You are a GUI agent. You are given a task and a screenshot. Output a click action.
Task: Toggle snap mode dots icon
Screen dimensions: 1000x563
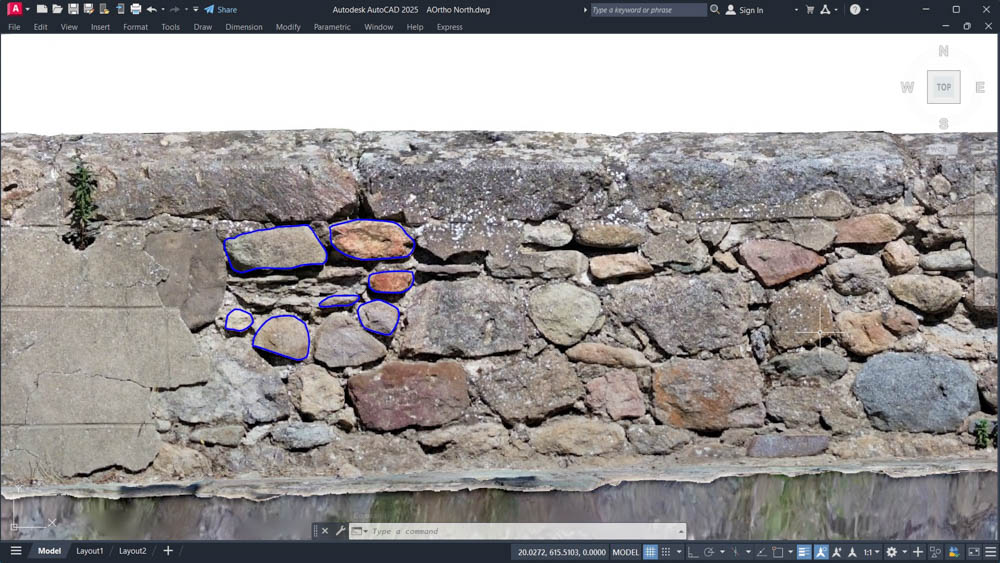(x=666, y=552)
